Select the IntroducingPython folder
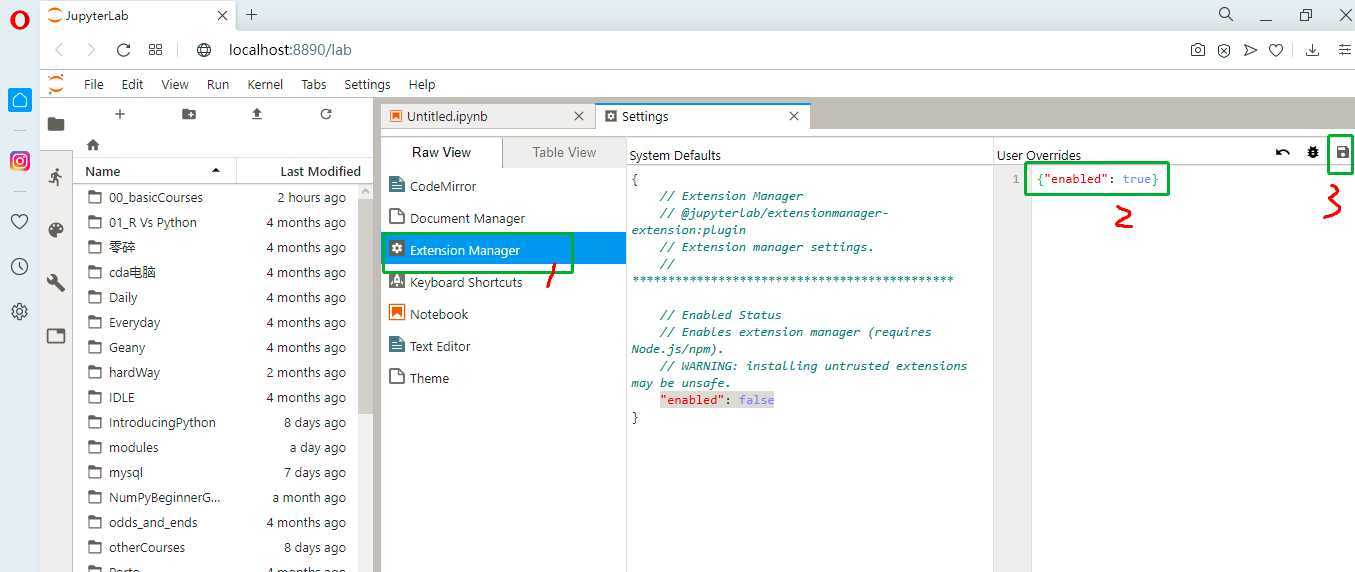The width and height of the screenshot is (1355, 572). pyautogui.click(x=217, y=422)
